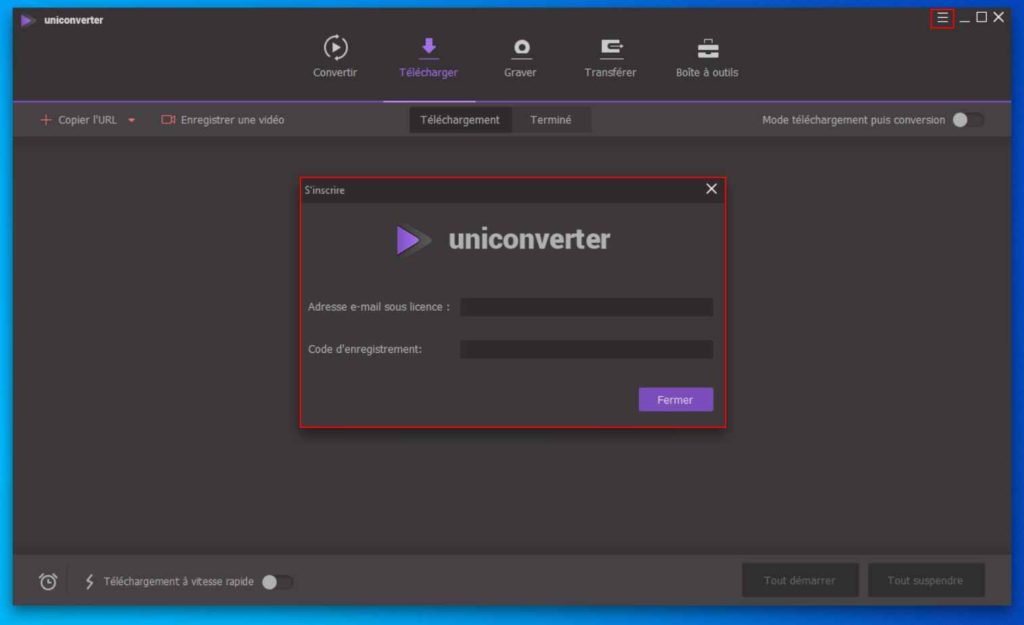The height and width of the screenshot is (625, 1024).
Task: Select the Télécharger tab
Action: 428,57
